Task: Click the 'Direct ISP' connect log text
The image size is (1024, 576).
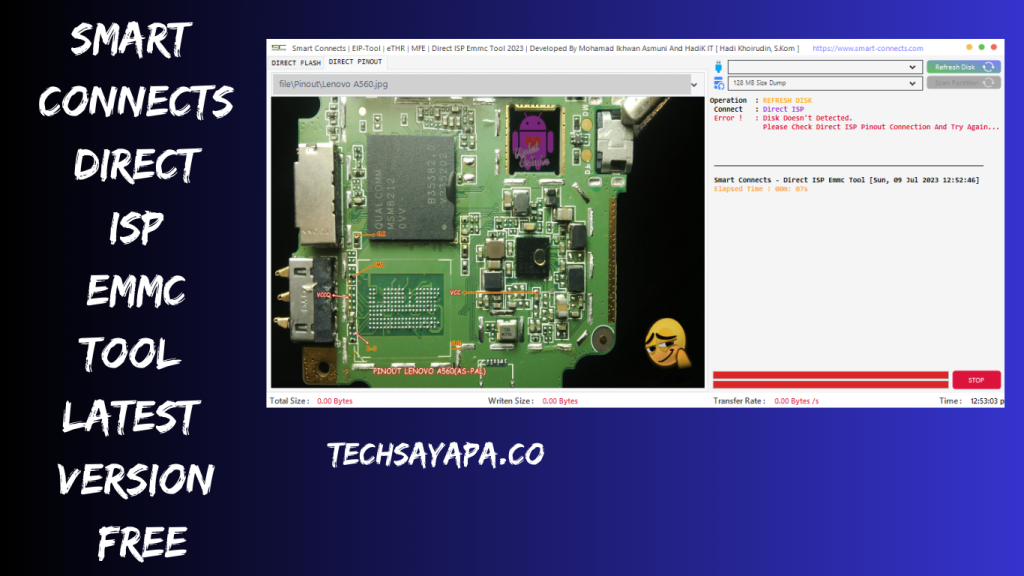Action: (x=783, y=110)
